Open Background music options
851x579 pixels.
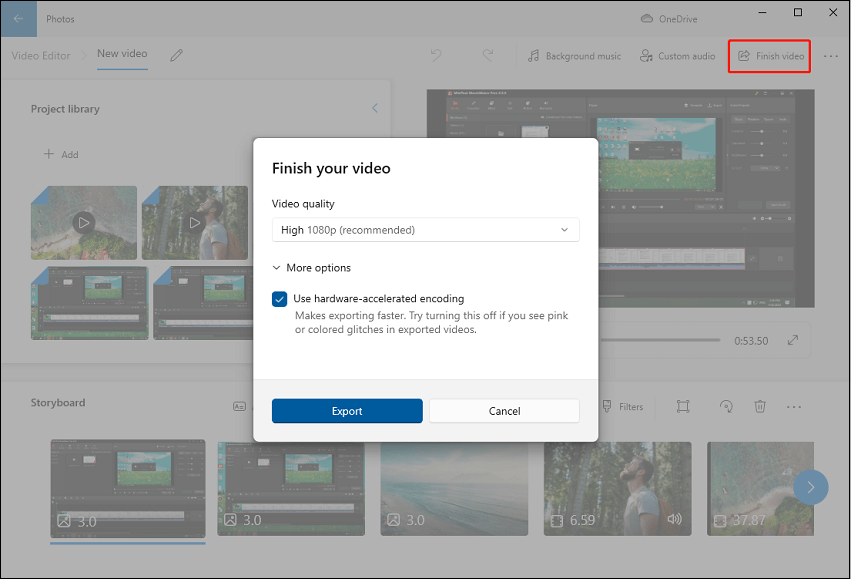(x=574, y=56)
